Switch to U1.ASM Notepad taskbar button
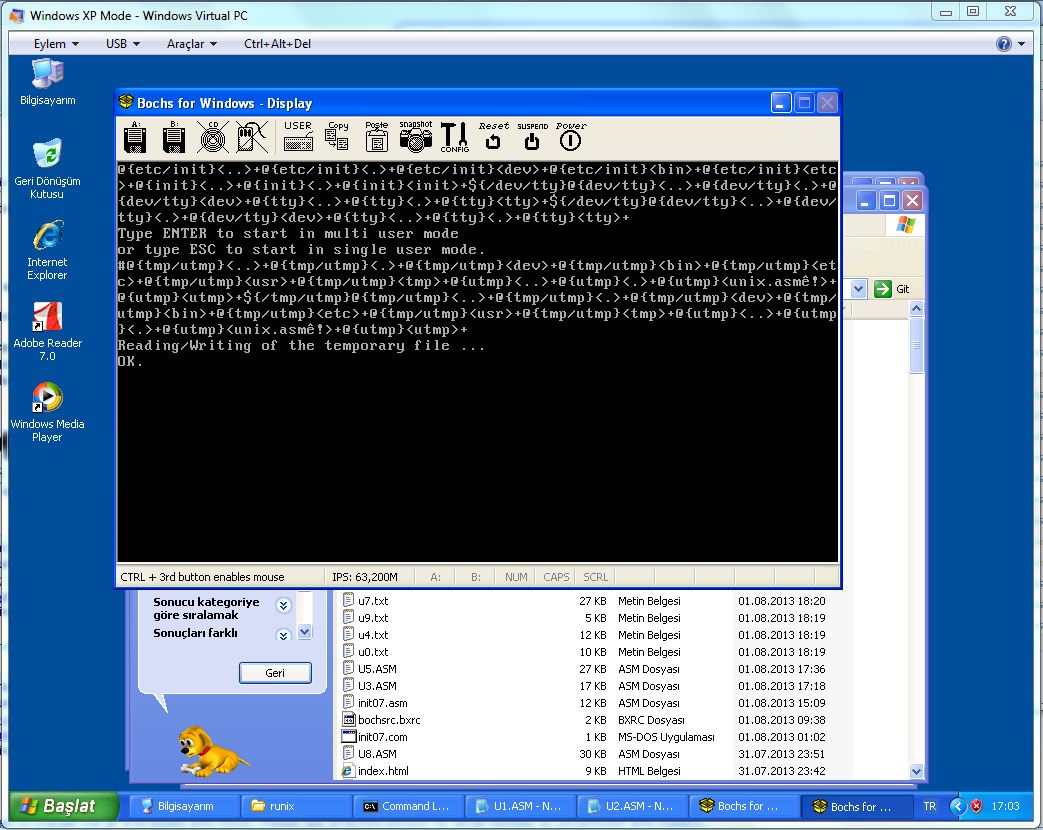The height and width of the screenshot is (830, 1043). tap(520, 806)
